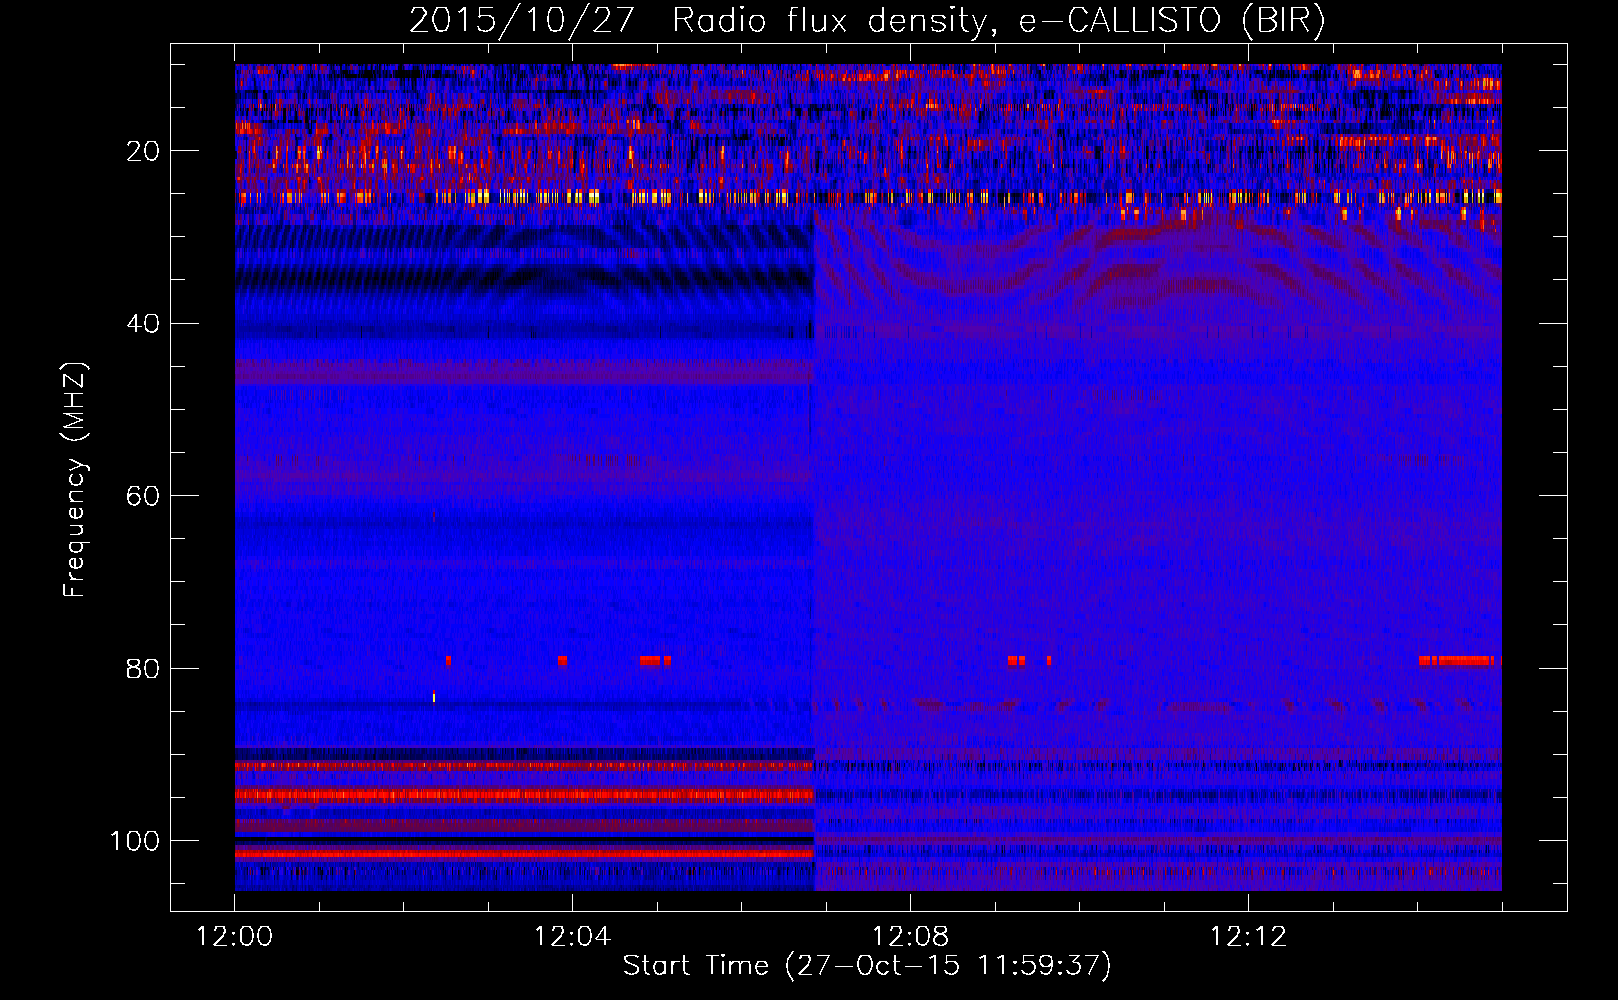Click the 40 MHz frequency tick label

143,324
